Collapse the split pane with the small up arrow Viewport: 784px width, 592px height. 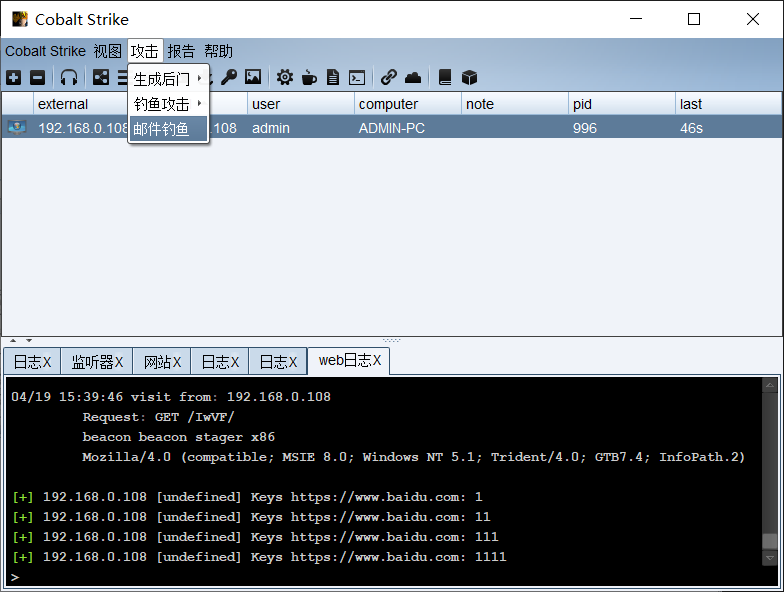(x=13, y=341)
